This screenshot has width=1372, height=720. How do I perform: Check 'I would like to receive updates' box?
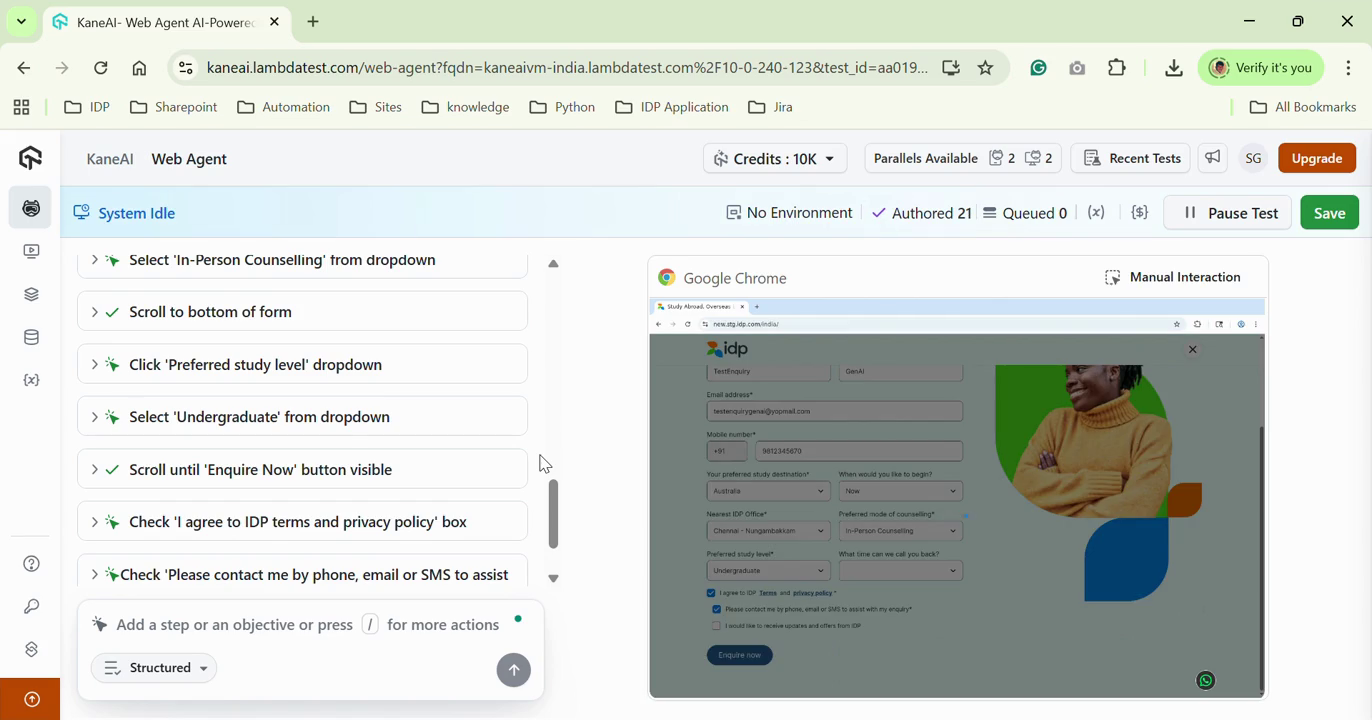pos(716,626)
